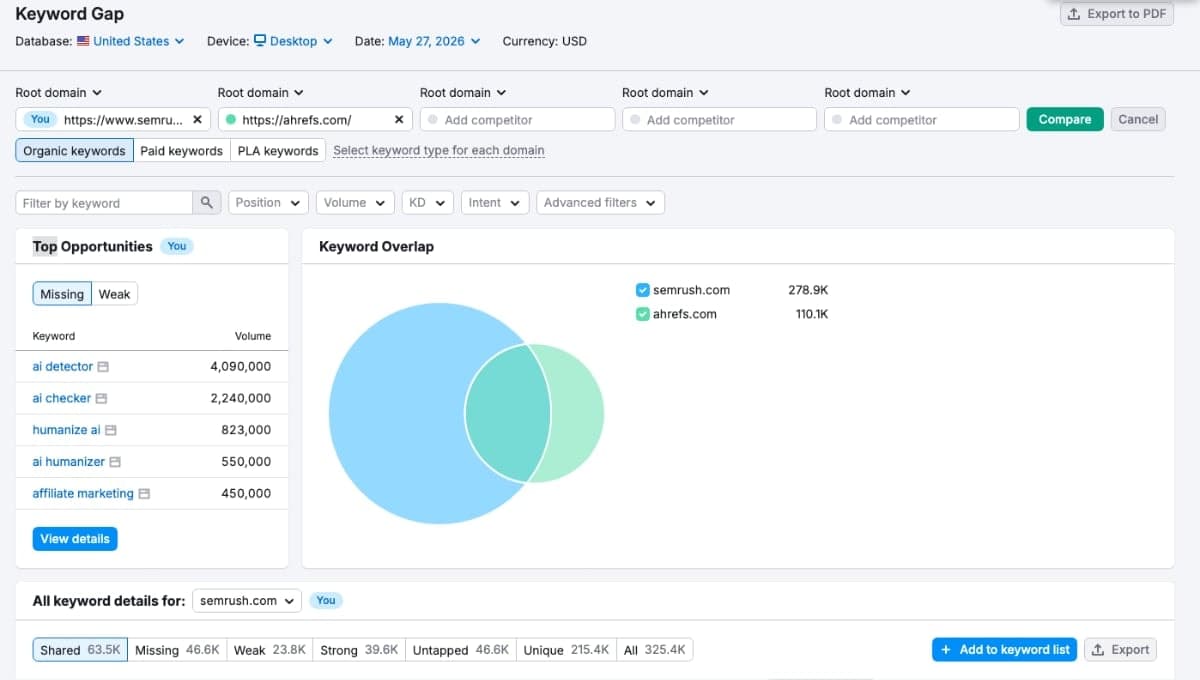Image resolution: width=1200 pixels, height=680 pixels.
Task: Expand the fourth Root domain dropdown
Action: point(665,92)
